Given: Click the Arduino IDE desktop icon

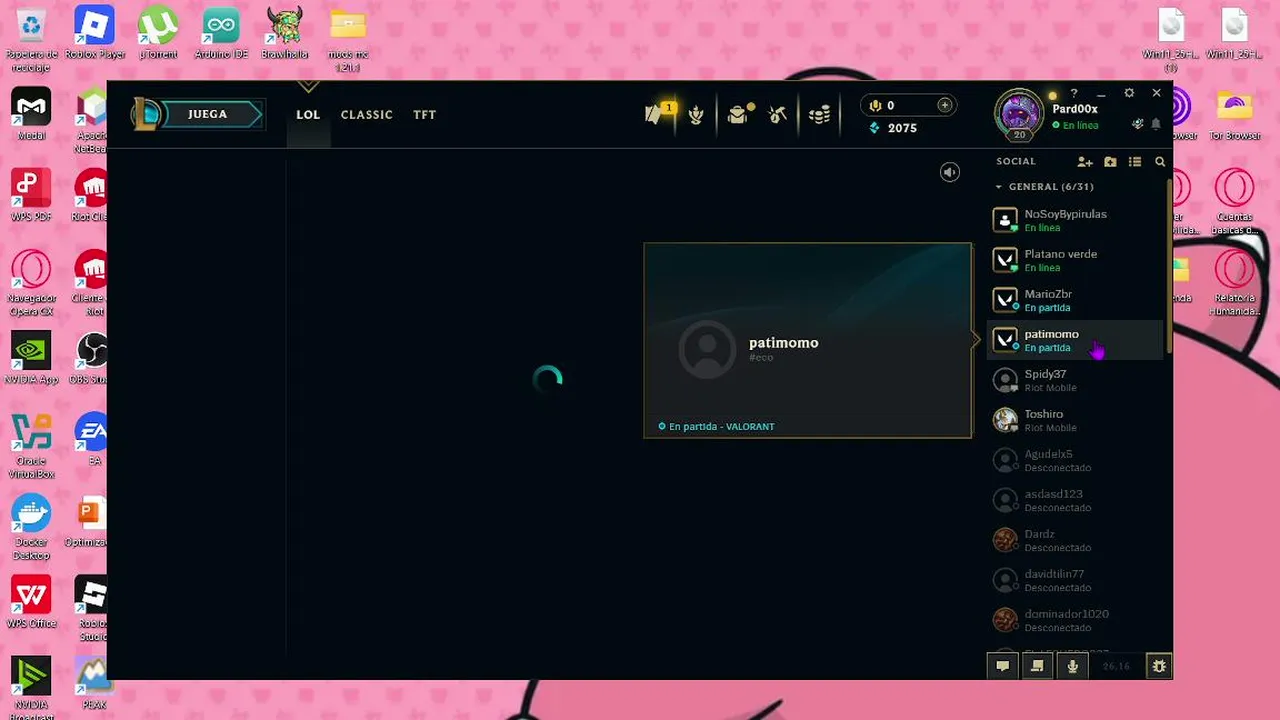Looking at the screenshot, I should 221,34.
